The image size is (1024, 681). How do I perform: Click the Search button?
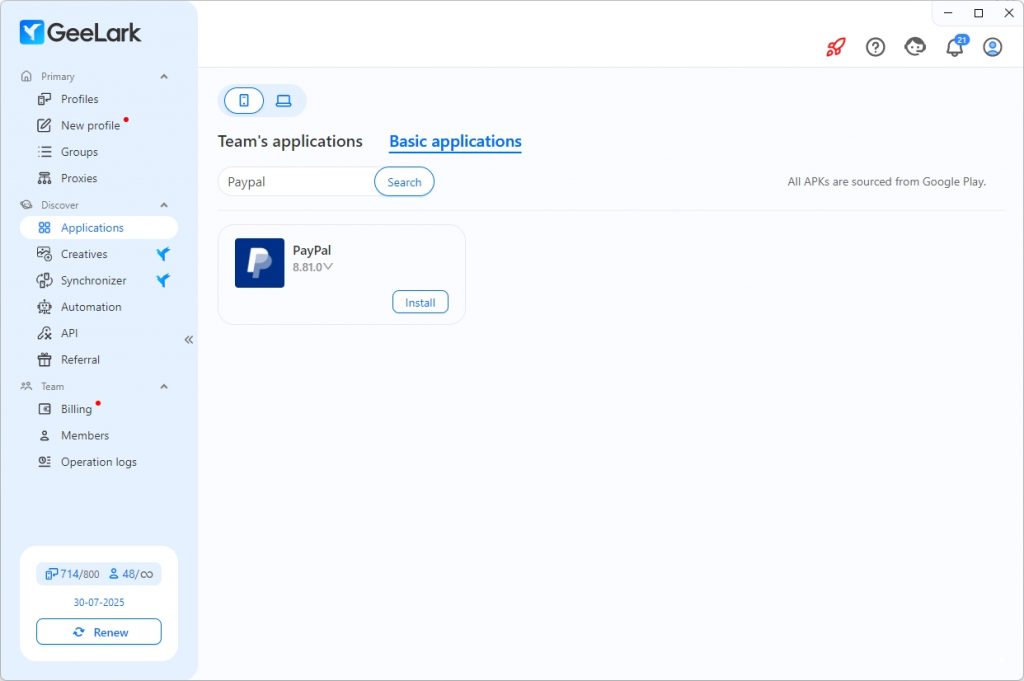tap(404, 182)
